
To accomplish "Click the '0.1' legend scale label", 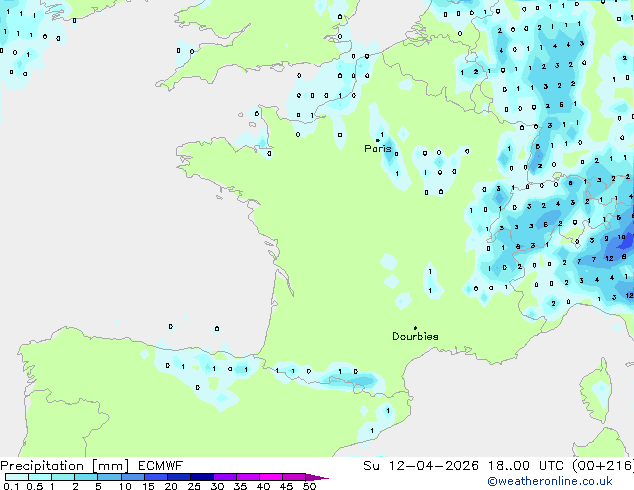I will (x=11, y=486).
